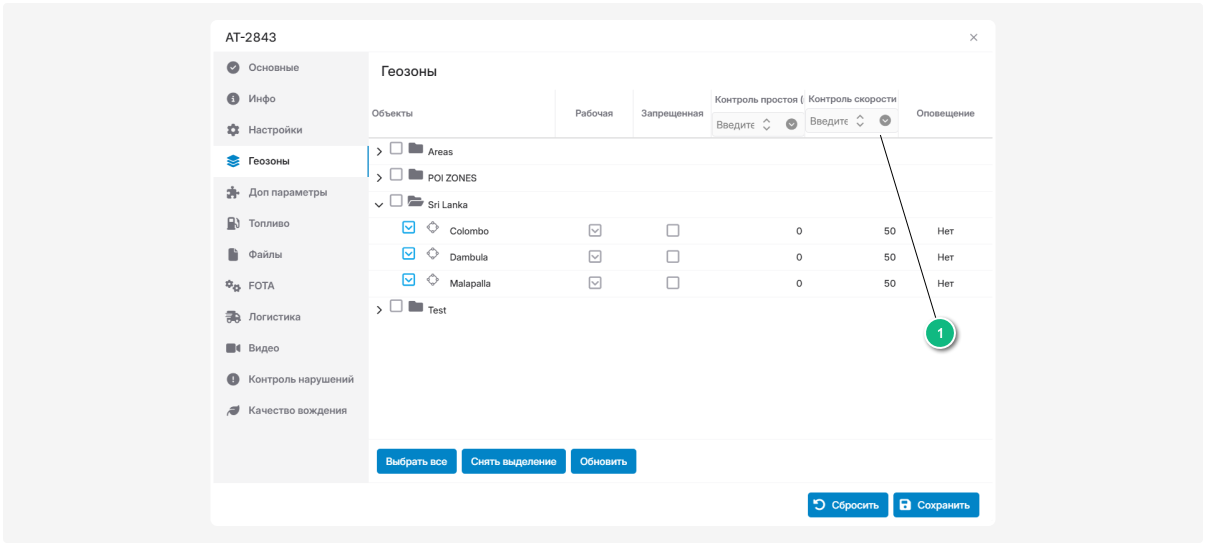
Task: Toggle Рабочая checkbox for Dambula
Action: [x=595, y=257]
